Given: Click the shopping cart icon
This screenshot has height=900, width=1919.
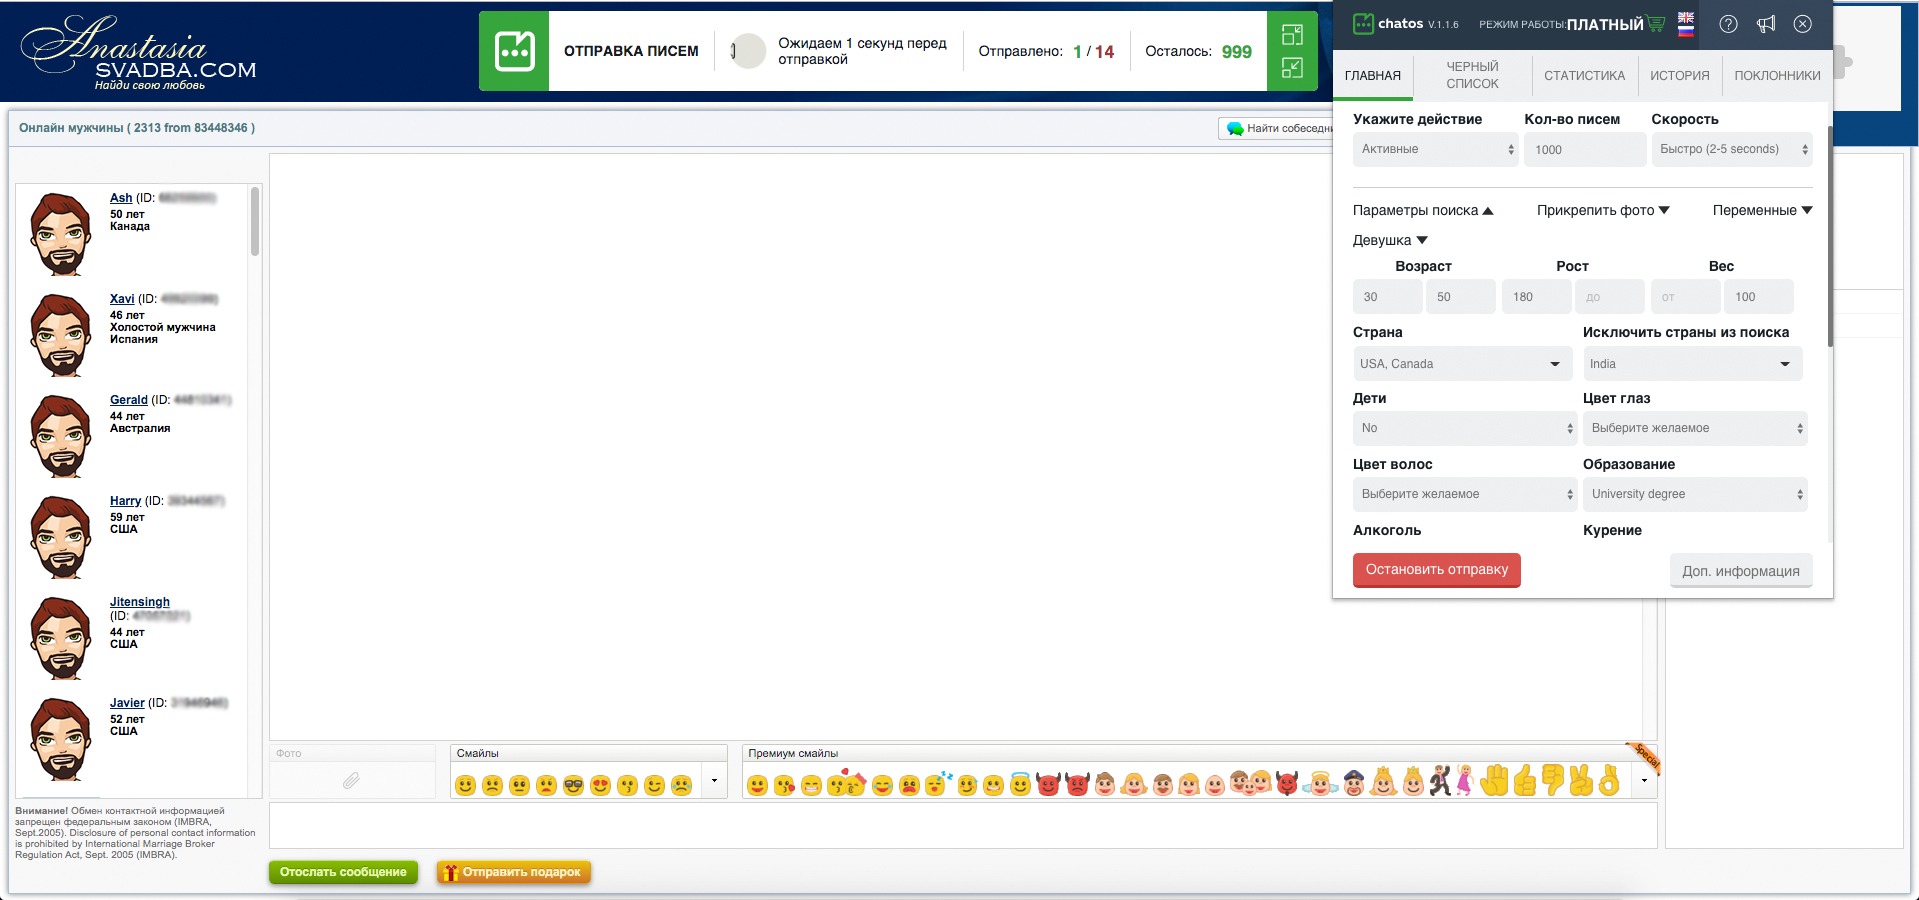Looking at the screenshot, I should 1655,24.
